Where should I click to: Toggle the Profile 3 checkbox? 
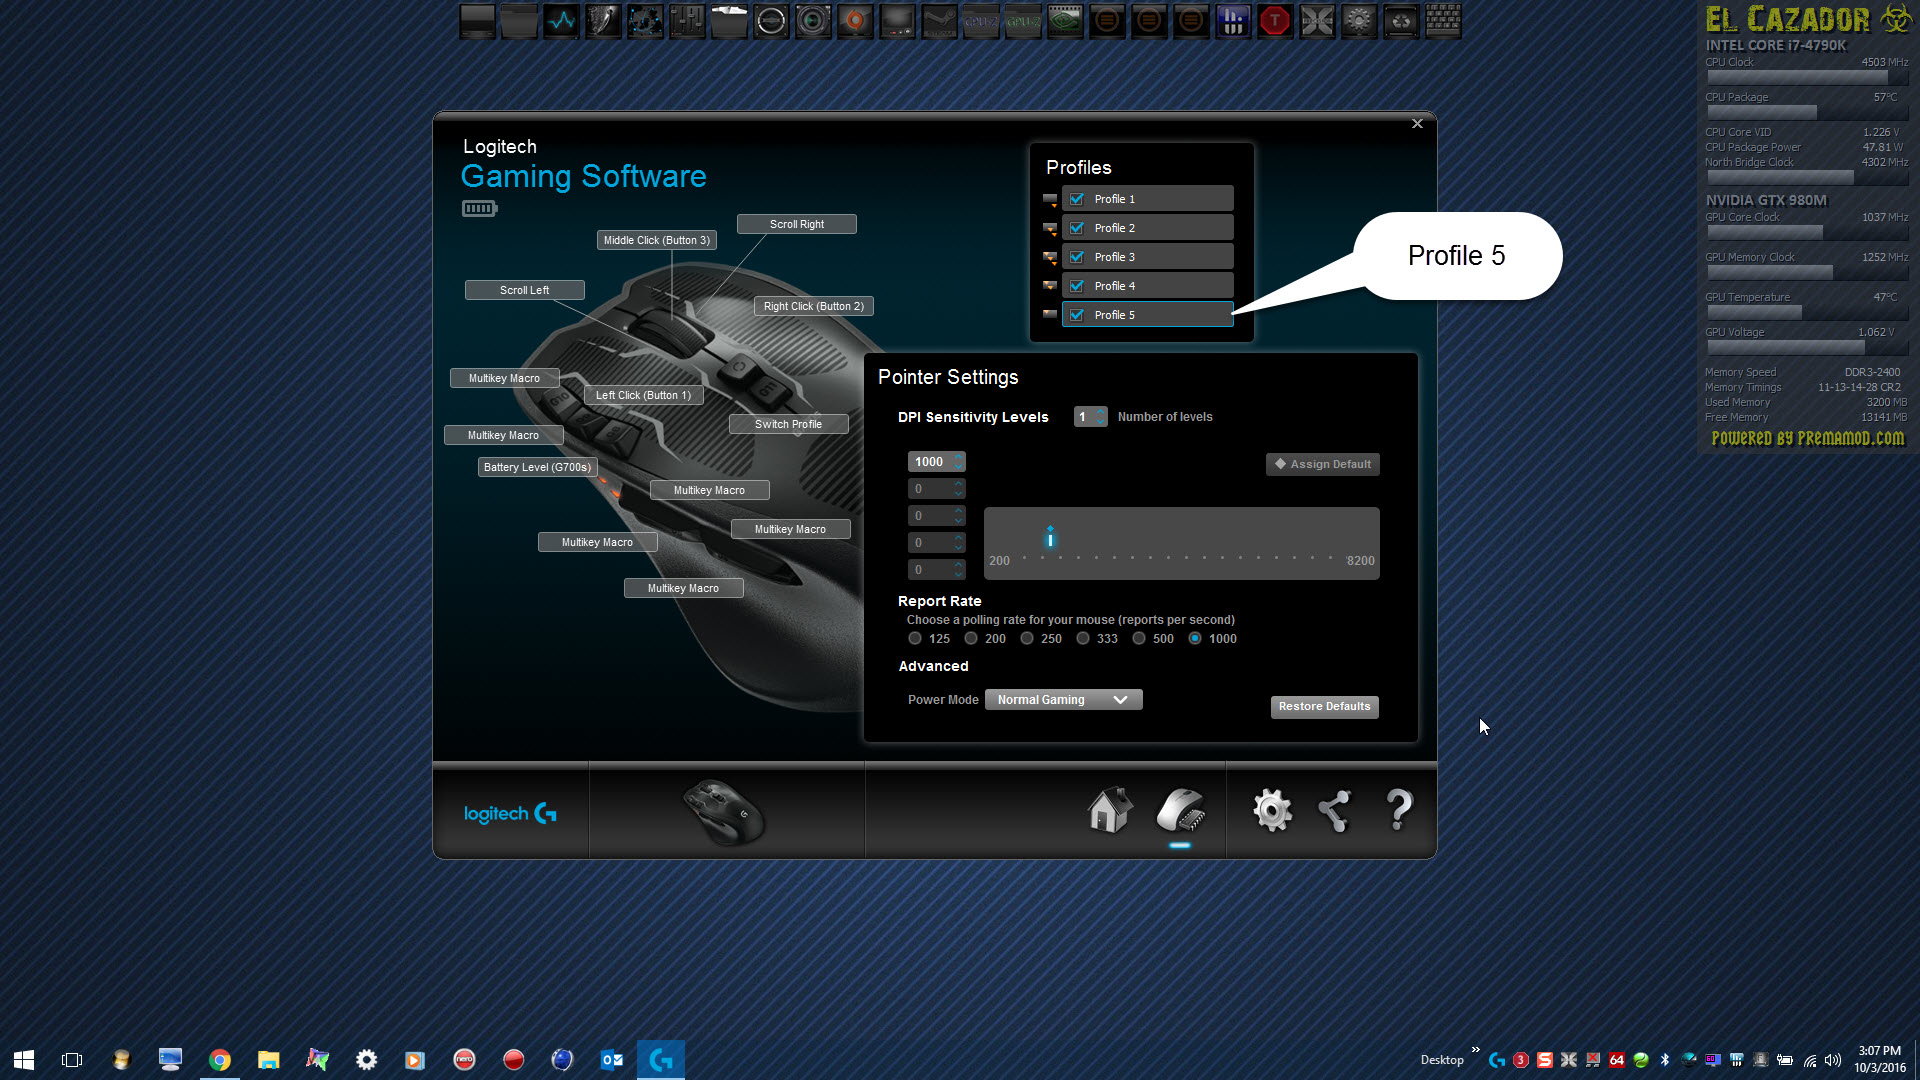1077,257
